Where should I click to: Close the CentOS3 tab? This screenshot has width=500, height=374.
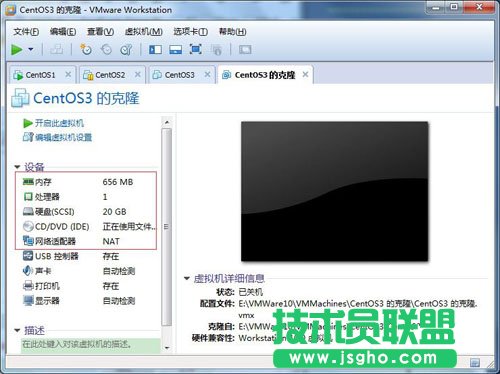click(x=207, y=74)
